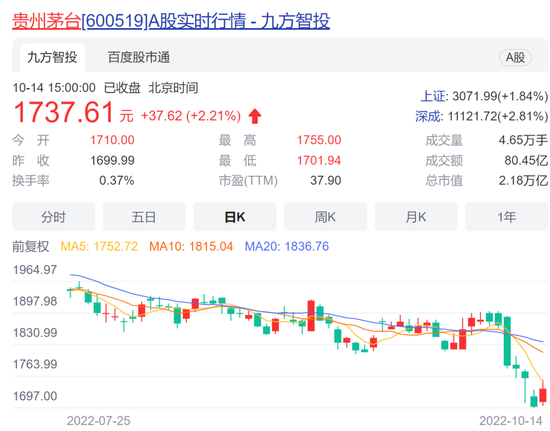Select the 周K chart view
Image resolution: width=550 pixels, height=431 pixels.
click(x=326, y=217)
